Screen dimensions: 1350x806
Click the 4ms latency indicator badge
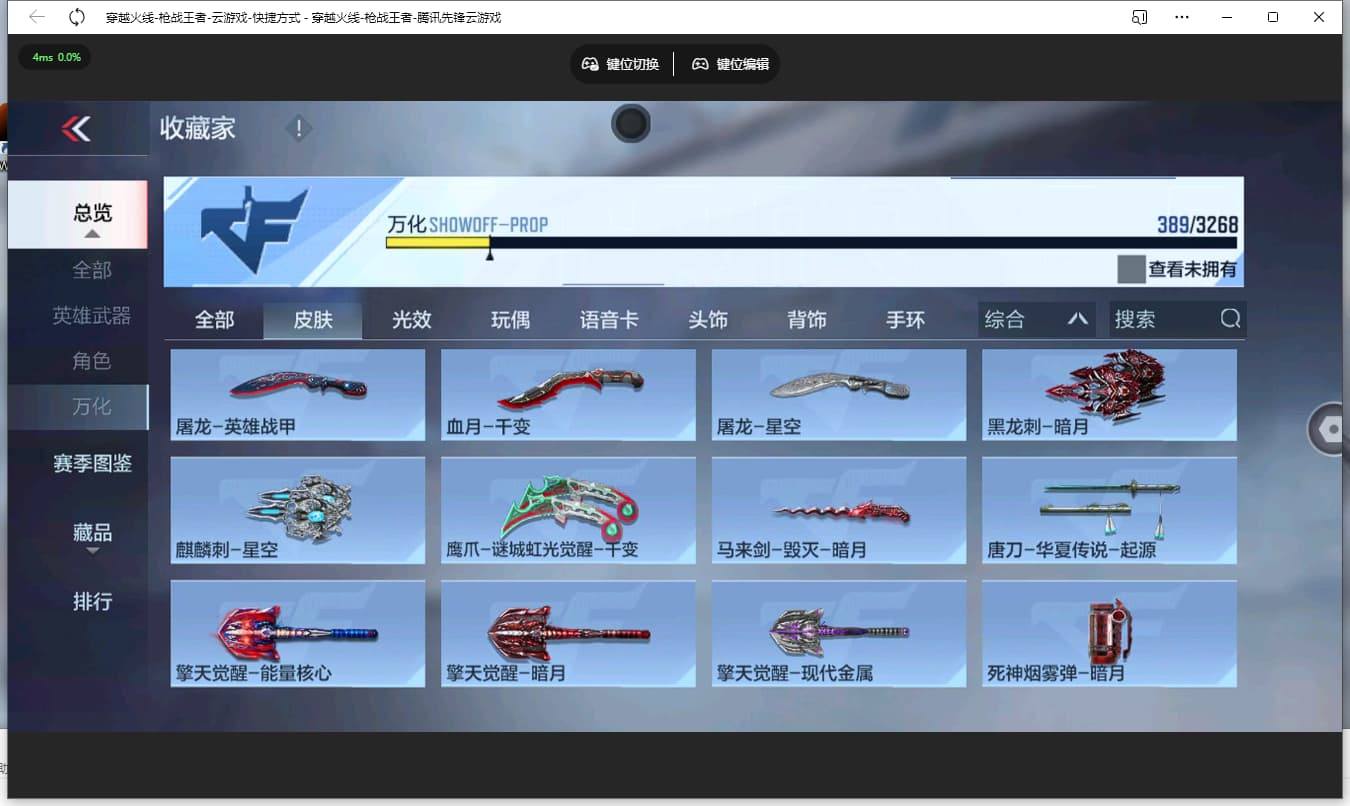coord(54,58)
